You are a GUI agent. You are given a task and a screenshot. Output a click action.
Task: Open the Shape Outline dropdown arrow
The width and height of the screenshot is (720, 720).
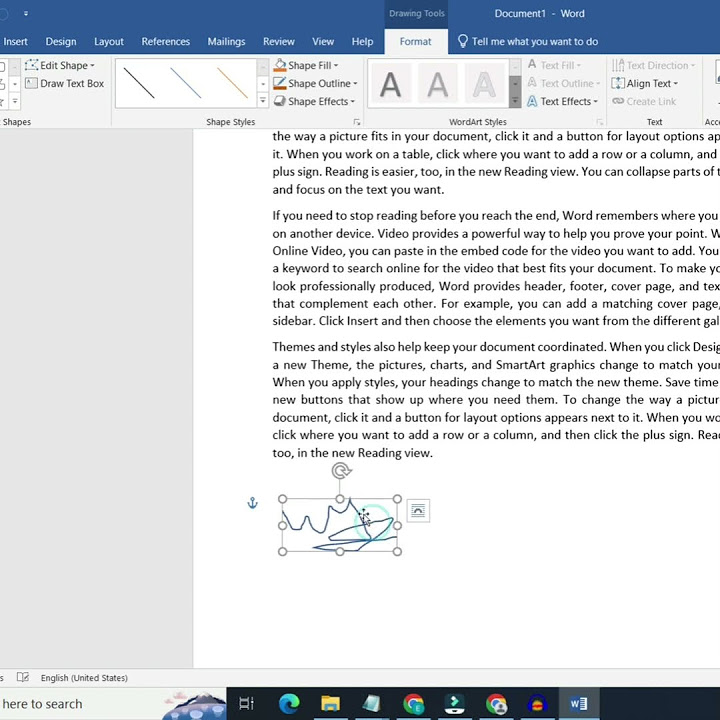[355, 84]
